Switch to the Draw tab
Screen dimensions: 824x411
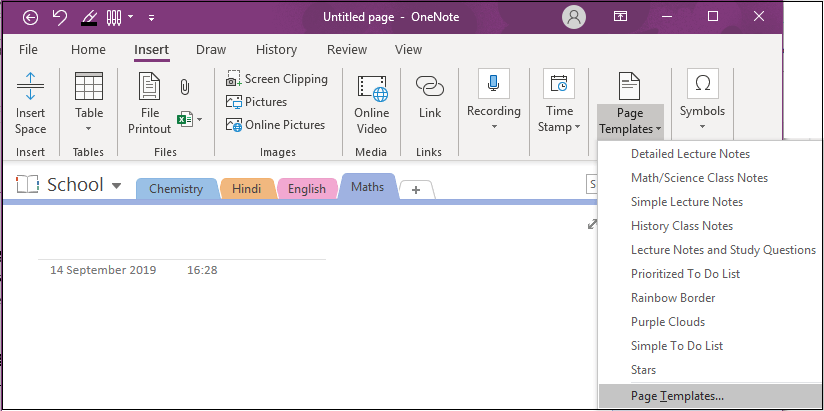[211, 49]
